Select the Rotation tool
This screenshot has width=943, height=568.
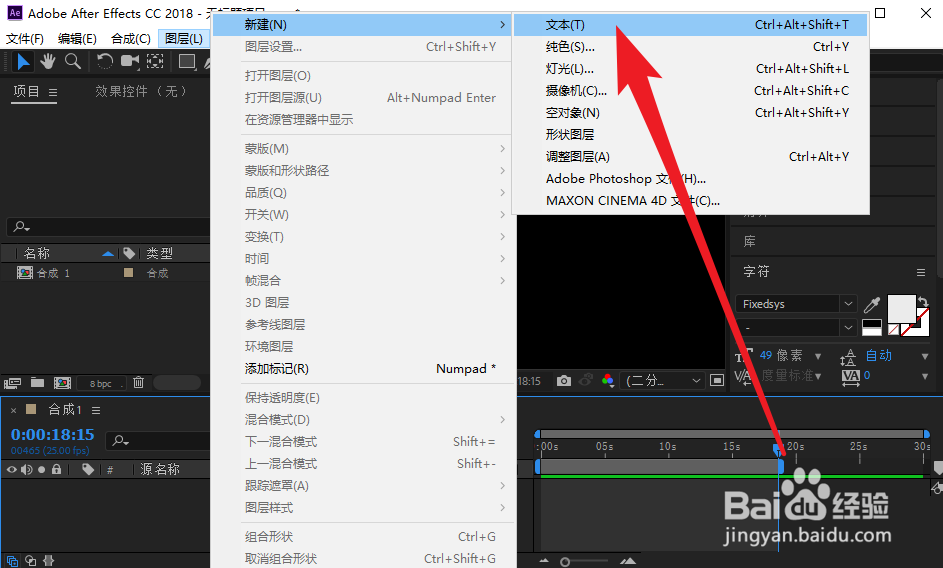(105, 61)
